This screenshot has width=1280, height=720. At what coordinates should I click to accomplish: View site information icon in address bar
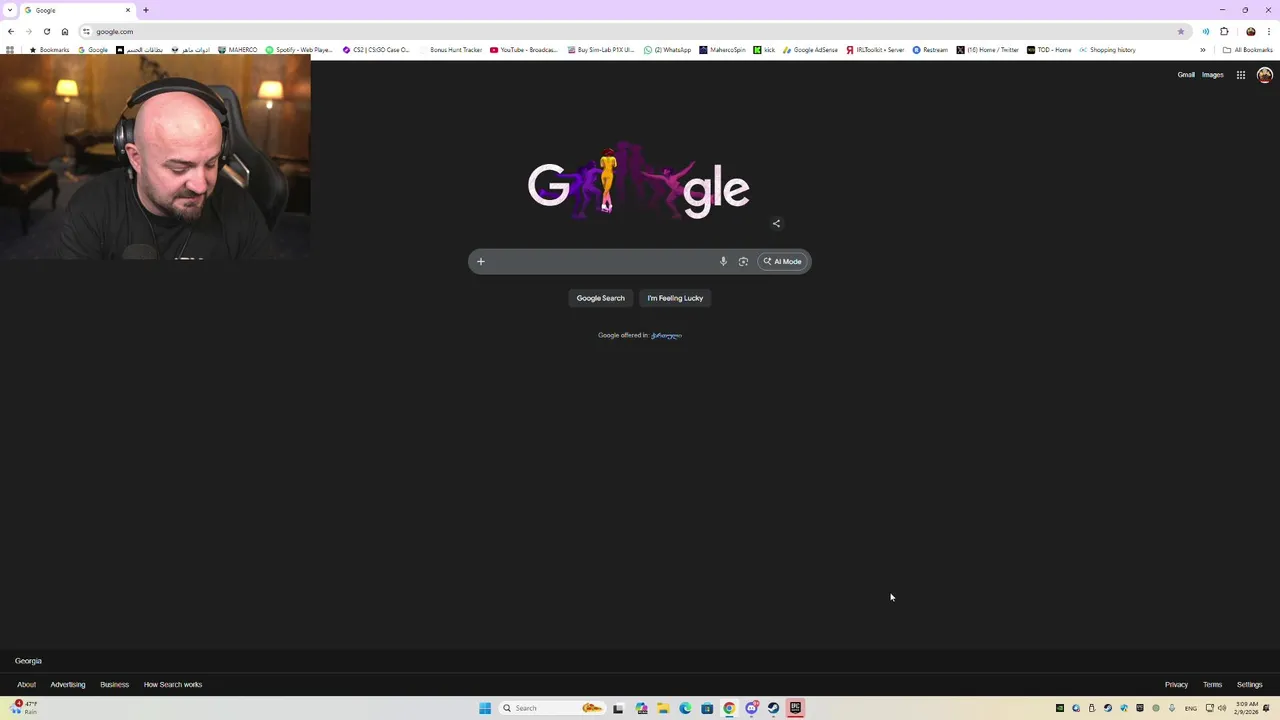(87, 31)
